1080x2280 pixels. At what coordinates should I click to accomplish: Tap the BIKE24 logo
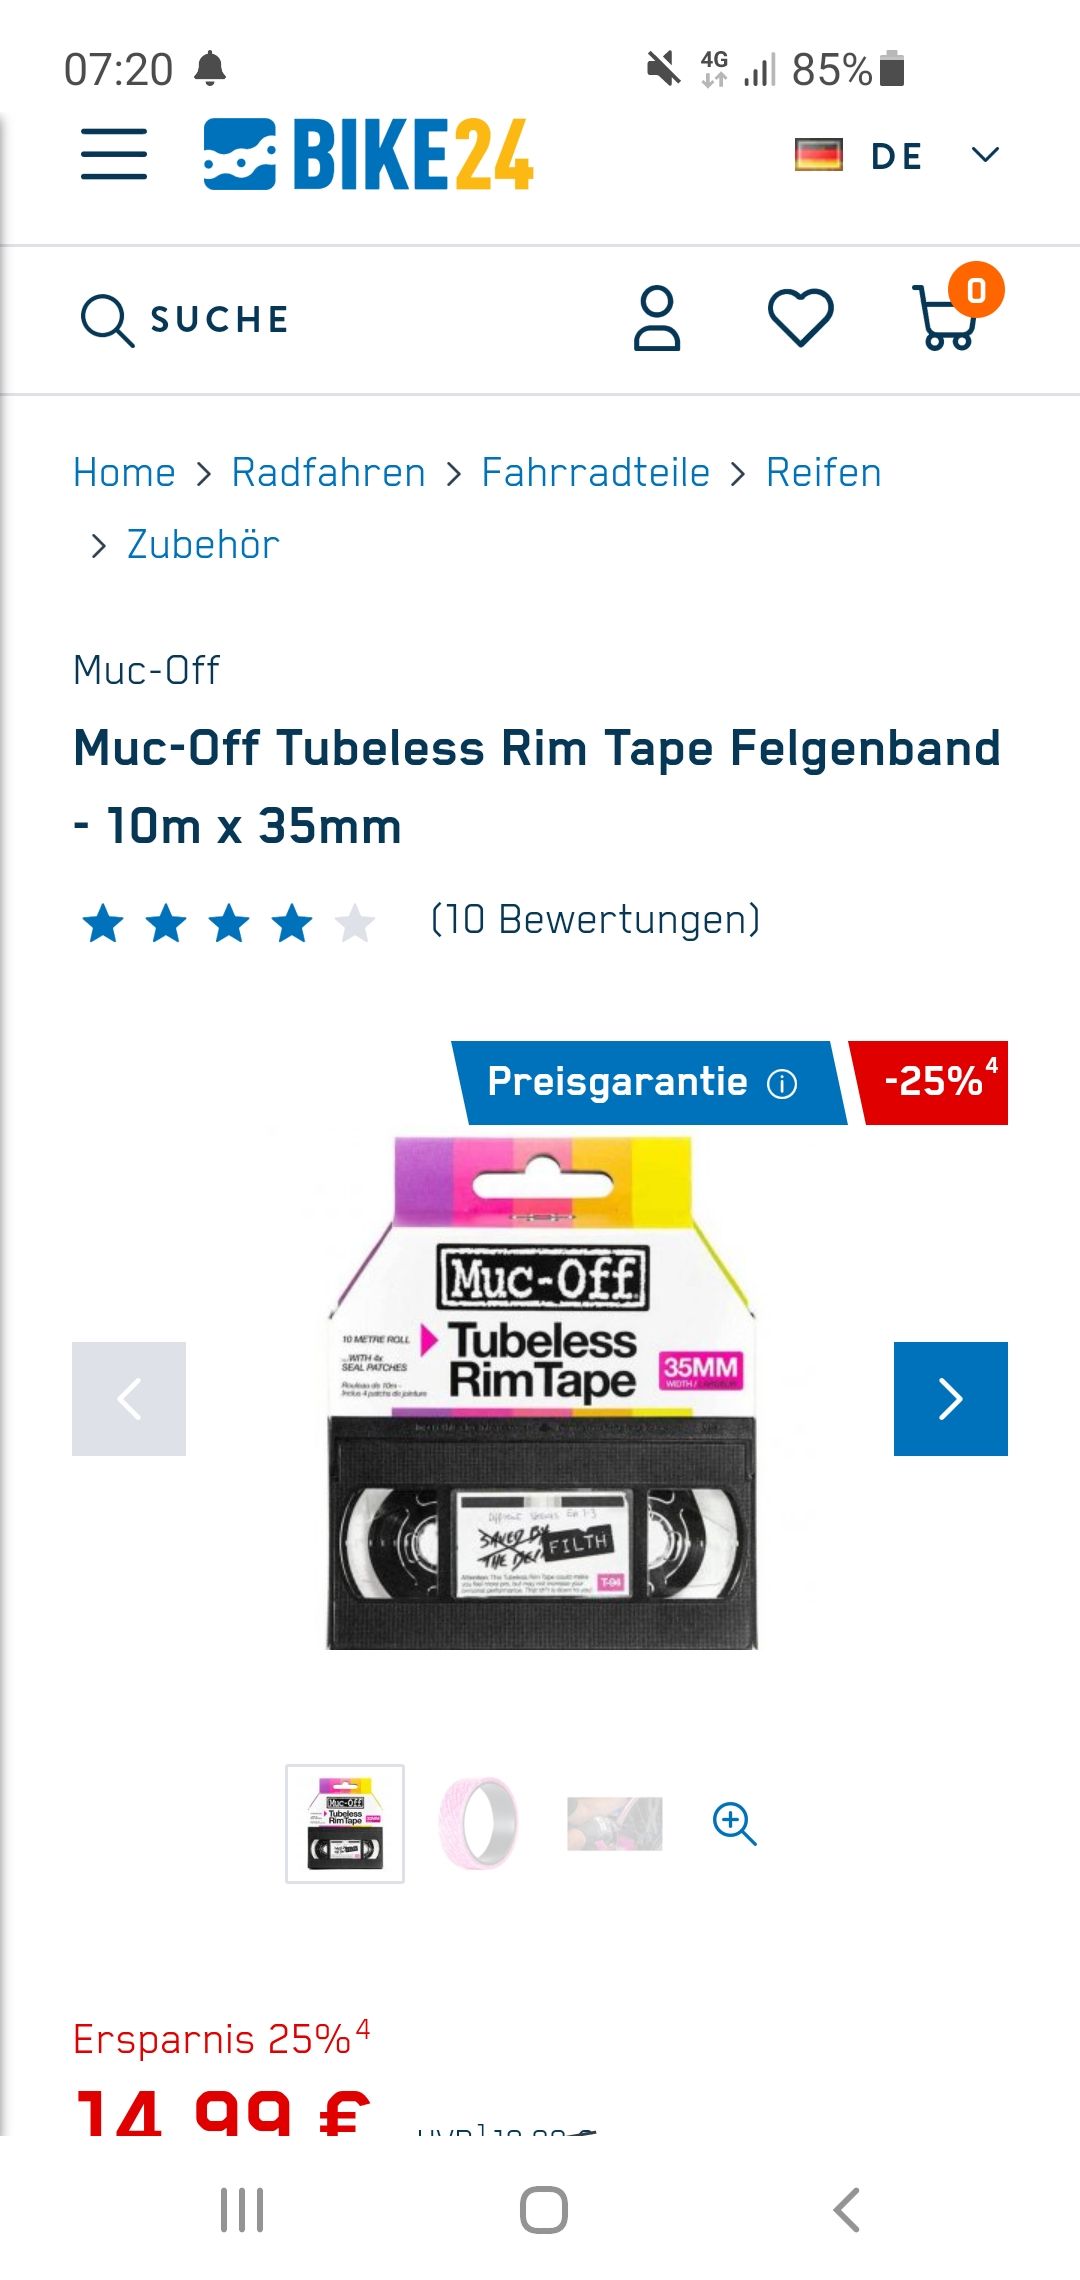(x=368, y=154)
